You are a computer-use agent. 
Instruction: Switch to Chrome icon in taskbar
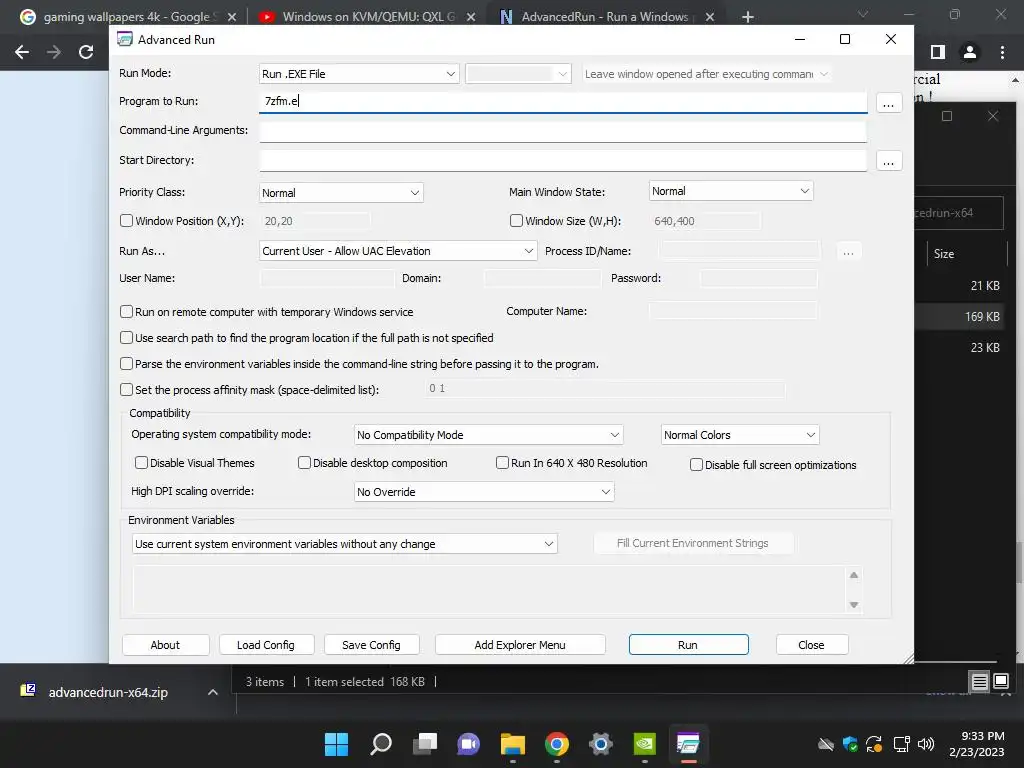tap(556, 744)
